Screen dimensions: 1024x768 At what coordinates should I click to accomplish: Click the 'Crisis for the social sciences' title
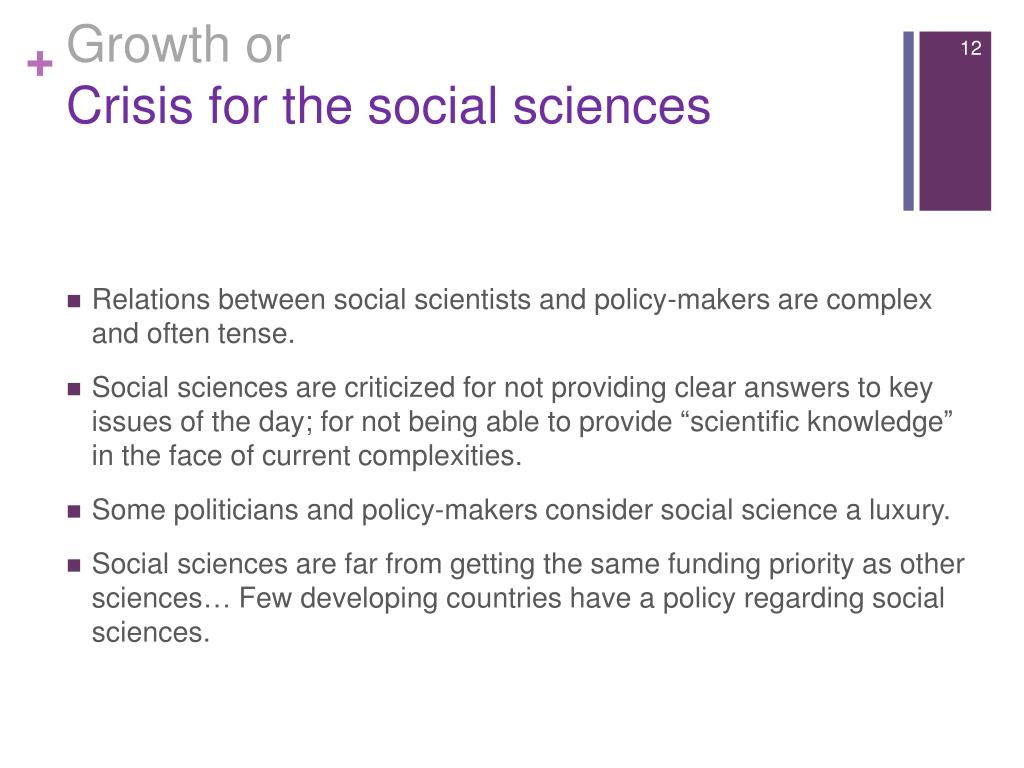coord(389,106)
